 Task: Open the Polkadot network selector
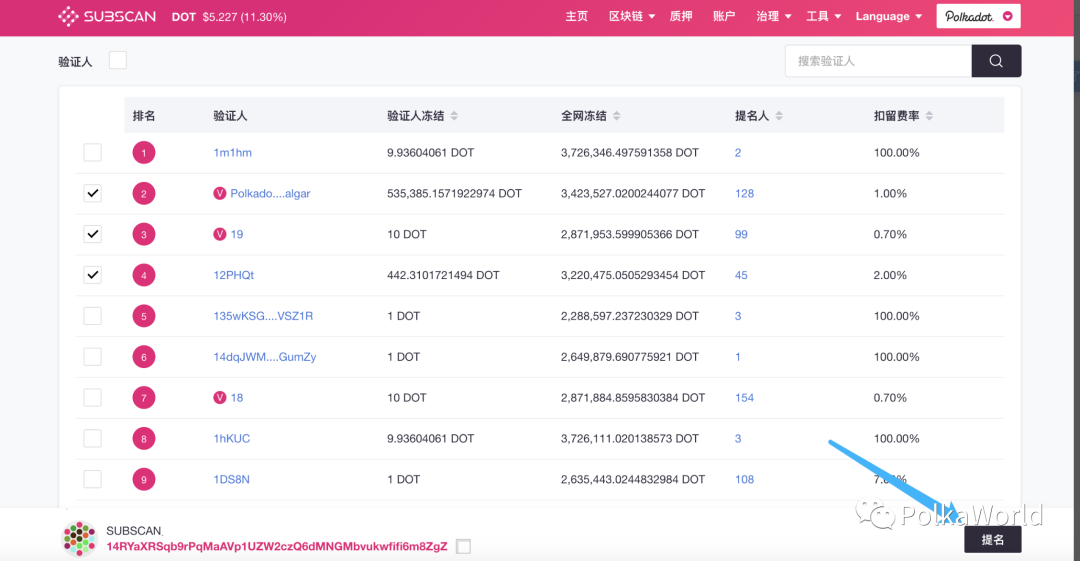[x=978, y=16]
